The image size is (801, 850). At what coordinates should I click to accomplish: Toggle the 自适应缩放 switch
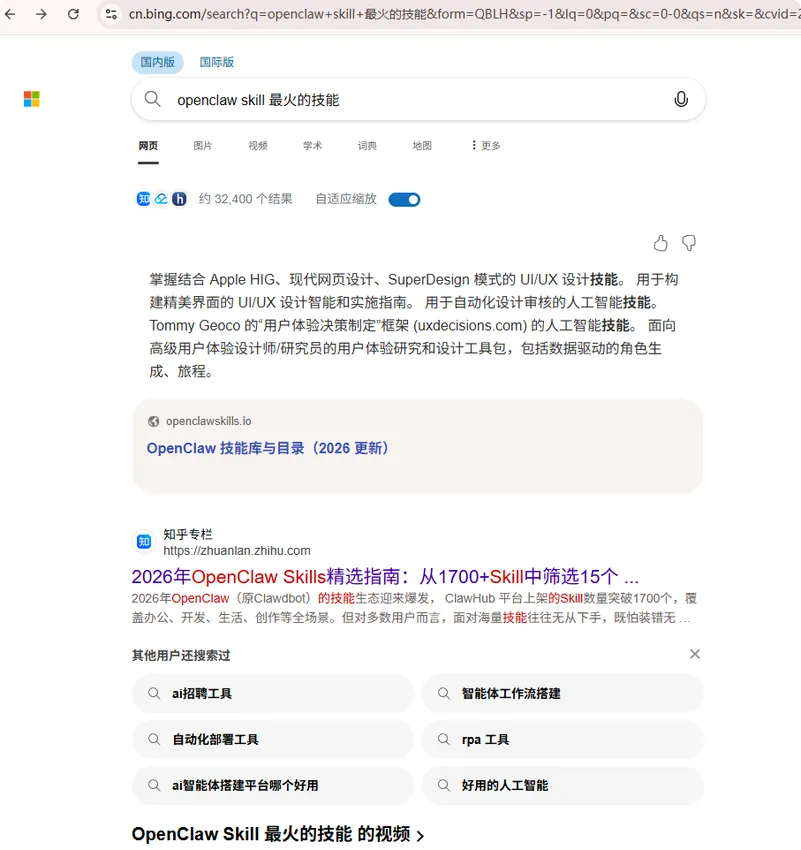(x=404, y=199)
